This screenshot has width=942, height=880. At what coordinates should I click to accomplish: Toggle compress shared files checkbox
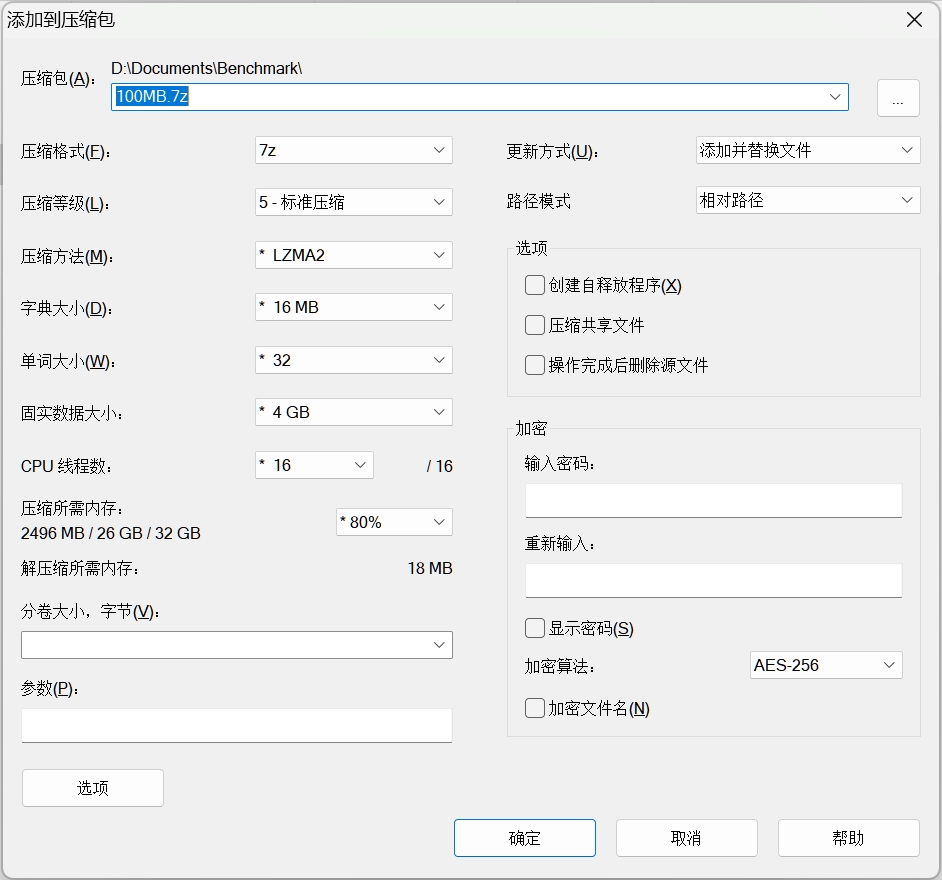(x=535, y=325)
